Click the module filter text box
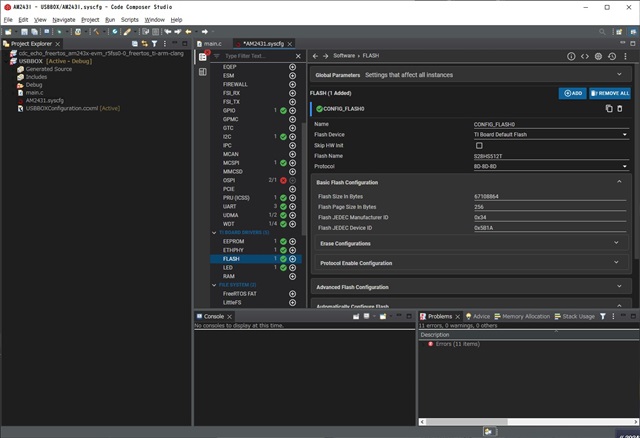Image resolution: width=640 pixels, height=438 pixels. pos(257,56)
